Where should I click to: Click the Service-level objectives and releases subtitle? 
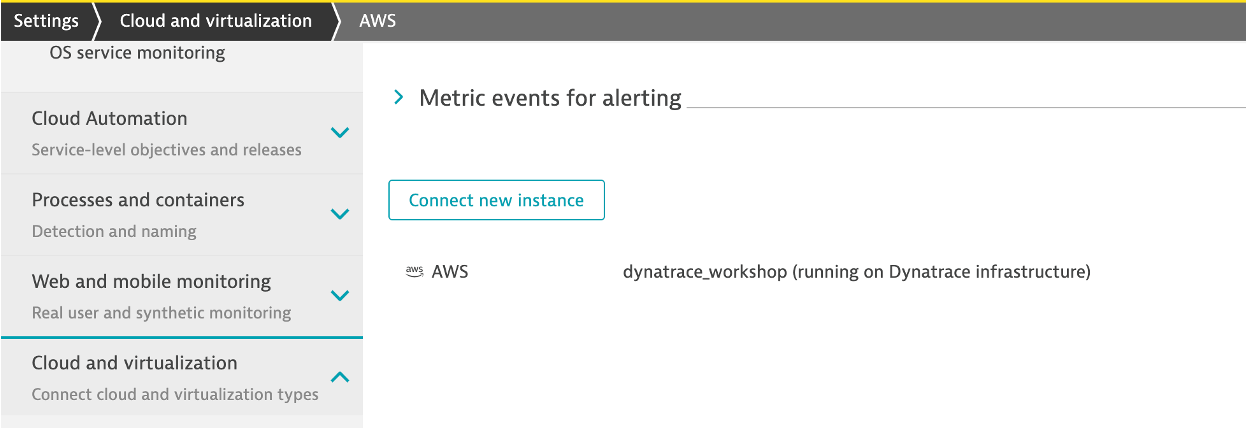(x=166, y=150)
